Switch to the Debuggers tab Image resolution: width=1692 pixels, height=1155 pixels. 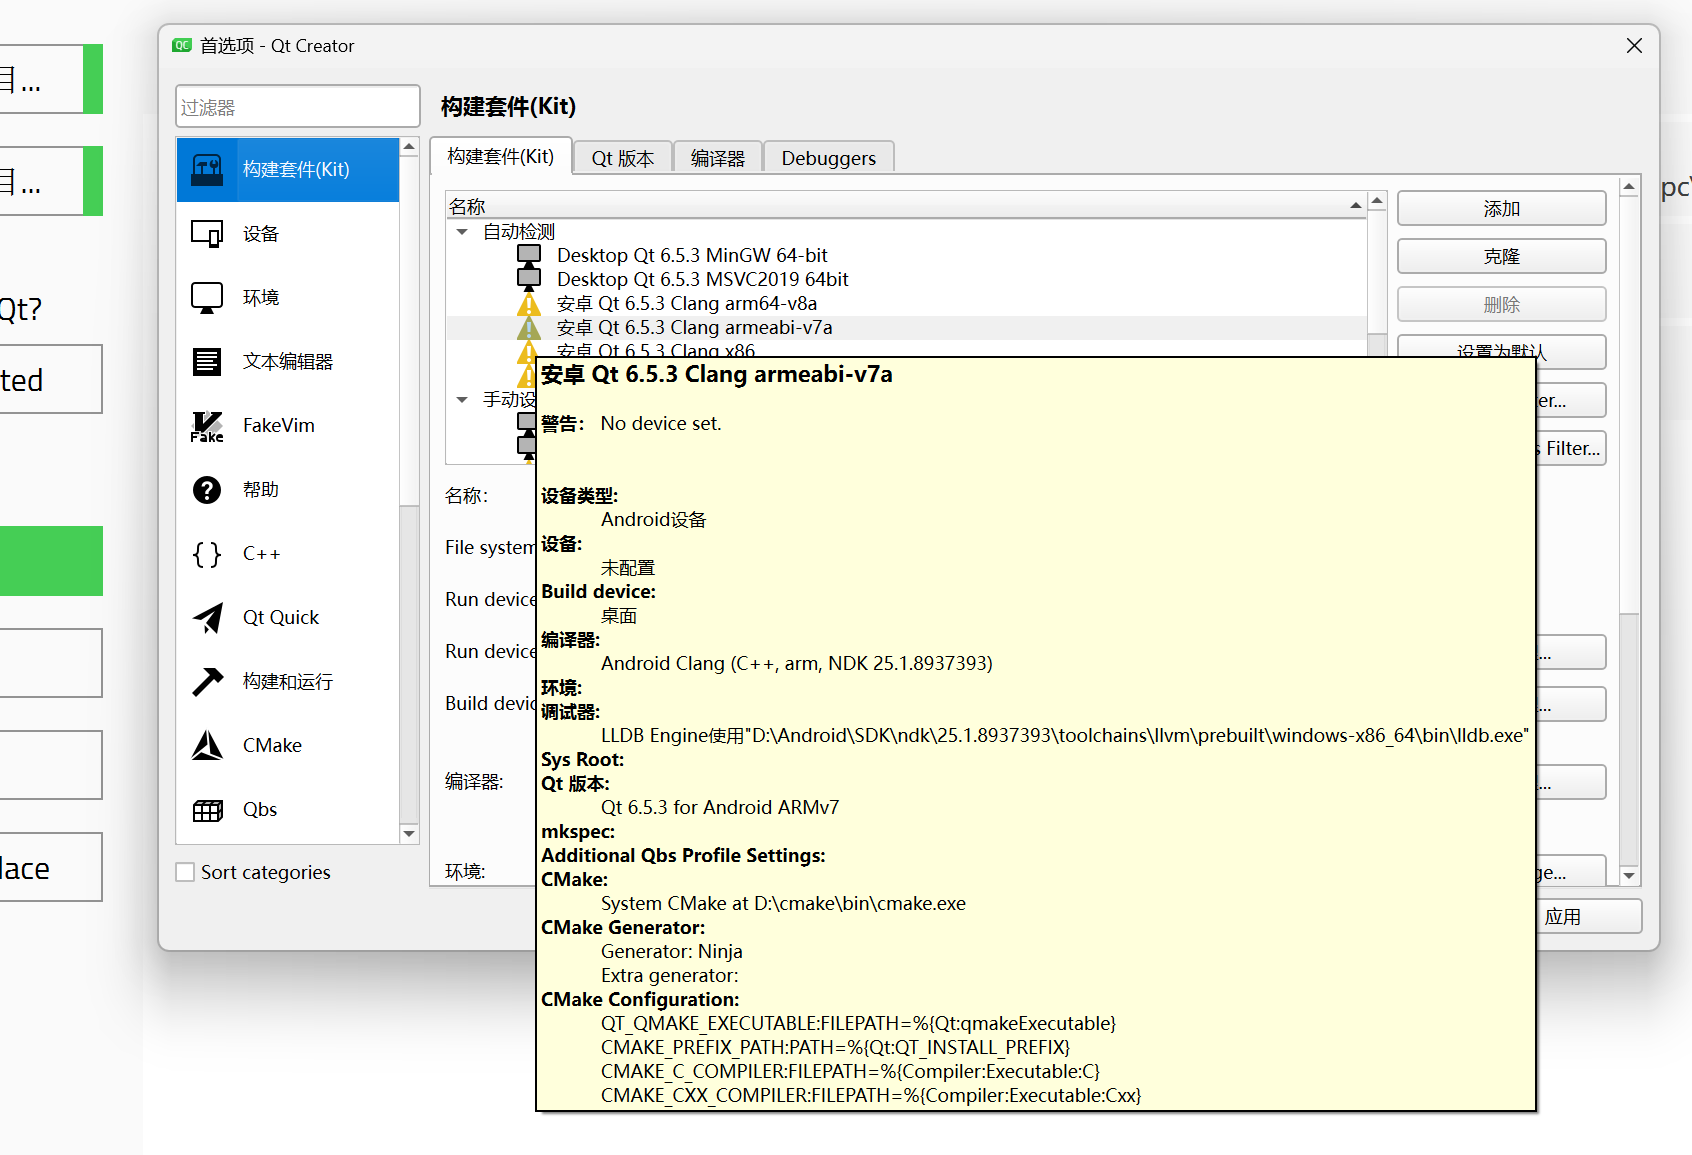pos(828,158)
